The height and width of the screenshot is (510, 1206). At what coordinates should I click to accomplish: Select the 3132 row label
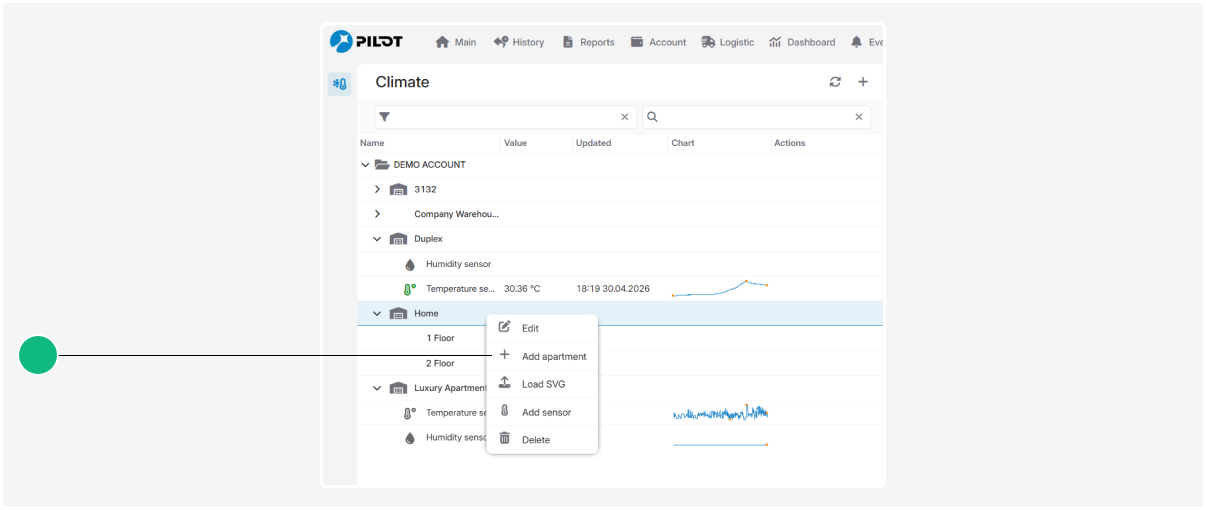coord(425,190)
